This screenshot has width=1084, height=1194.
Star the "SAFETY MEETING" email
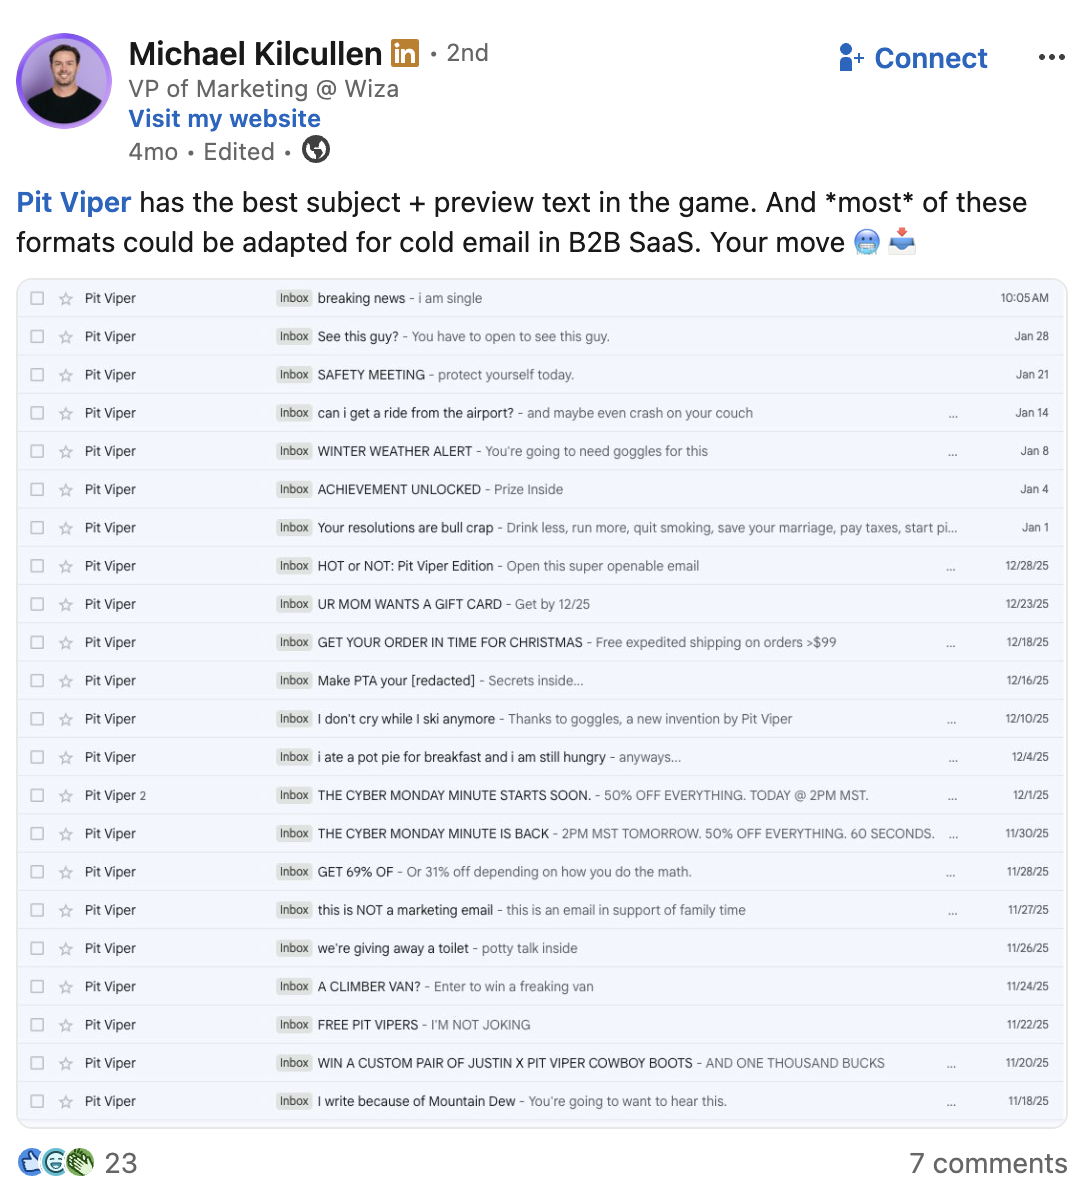pyautogui.click(x=66, y=375)
